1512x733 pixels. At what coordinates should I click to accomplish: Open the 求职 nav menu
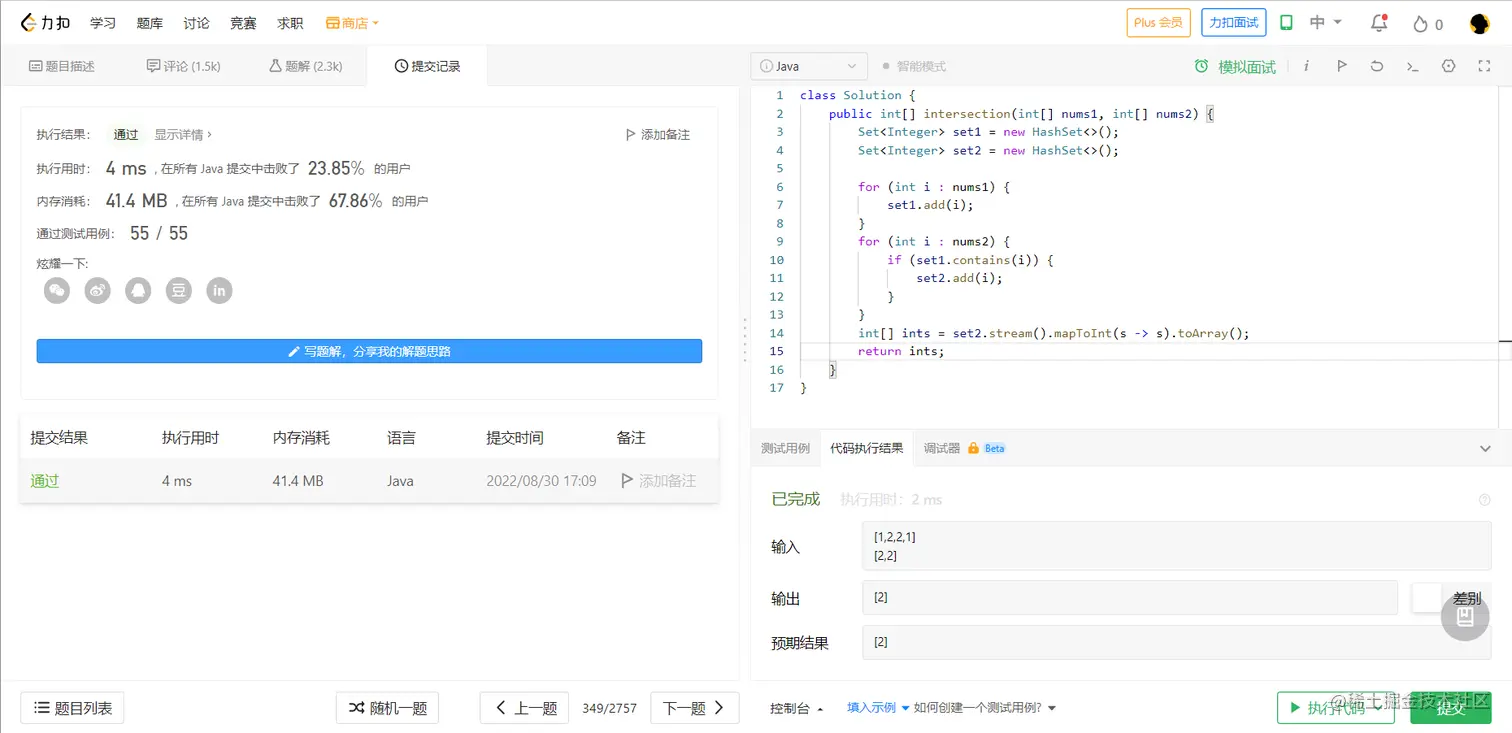pos(290,23)
